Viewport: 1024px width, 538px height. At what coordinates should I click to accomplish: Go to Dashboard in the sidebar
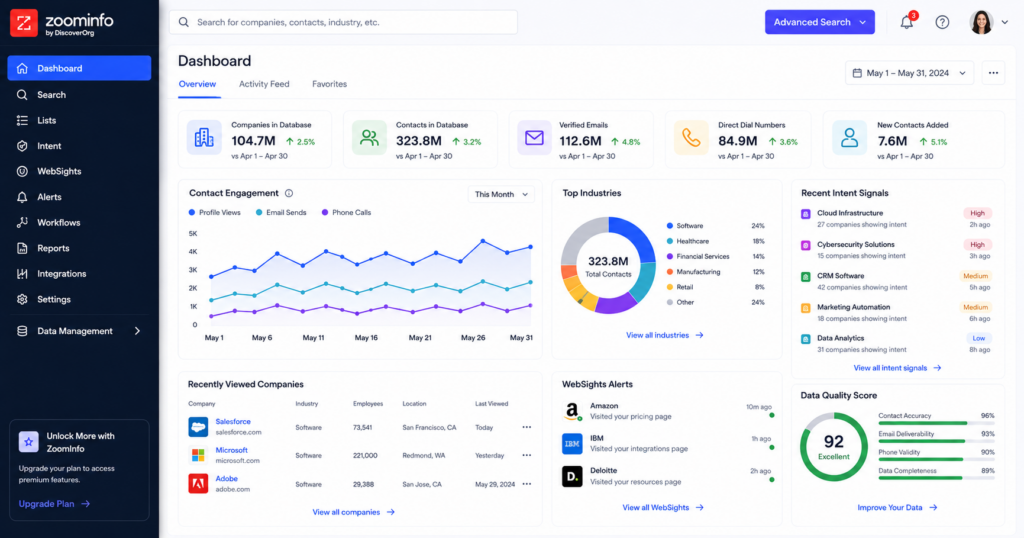coord(79,68)
